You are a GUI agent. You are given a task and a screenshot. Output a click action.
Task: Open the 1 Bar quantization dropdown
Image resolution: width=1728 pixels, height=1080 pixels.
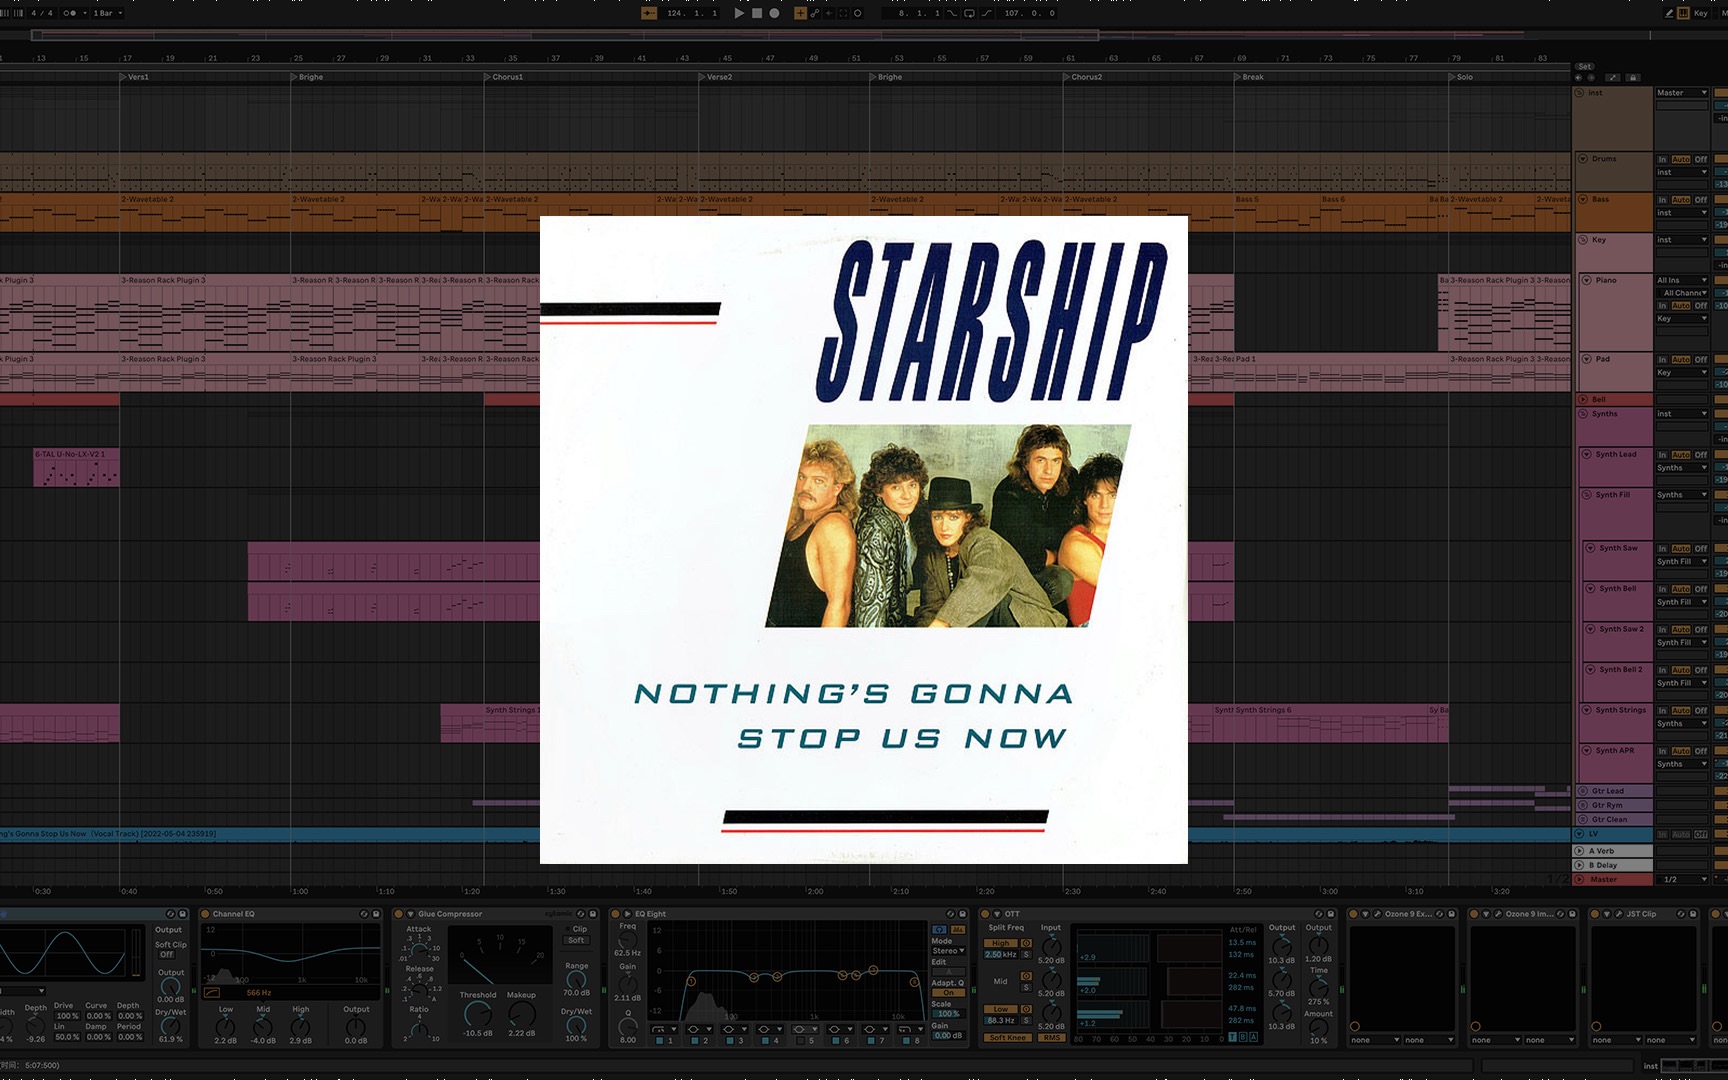click(x=108, y=13)
